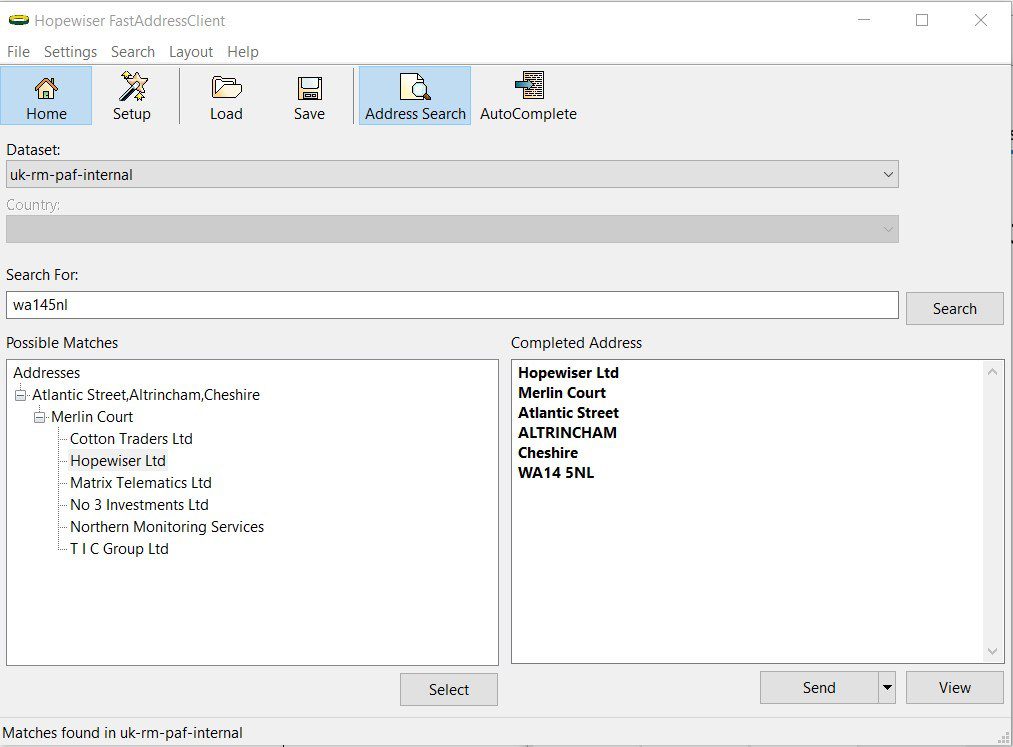Screen dimensions: 1013x747
Task: Minimize the FastAddressClient window
Action: pos(864,20)
